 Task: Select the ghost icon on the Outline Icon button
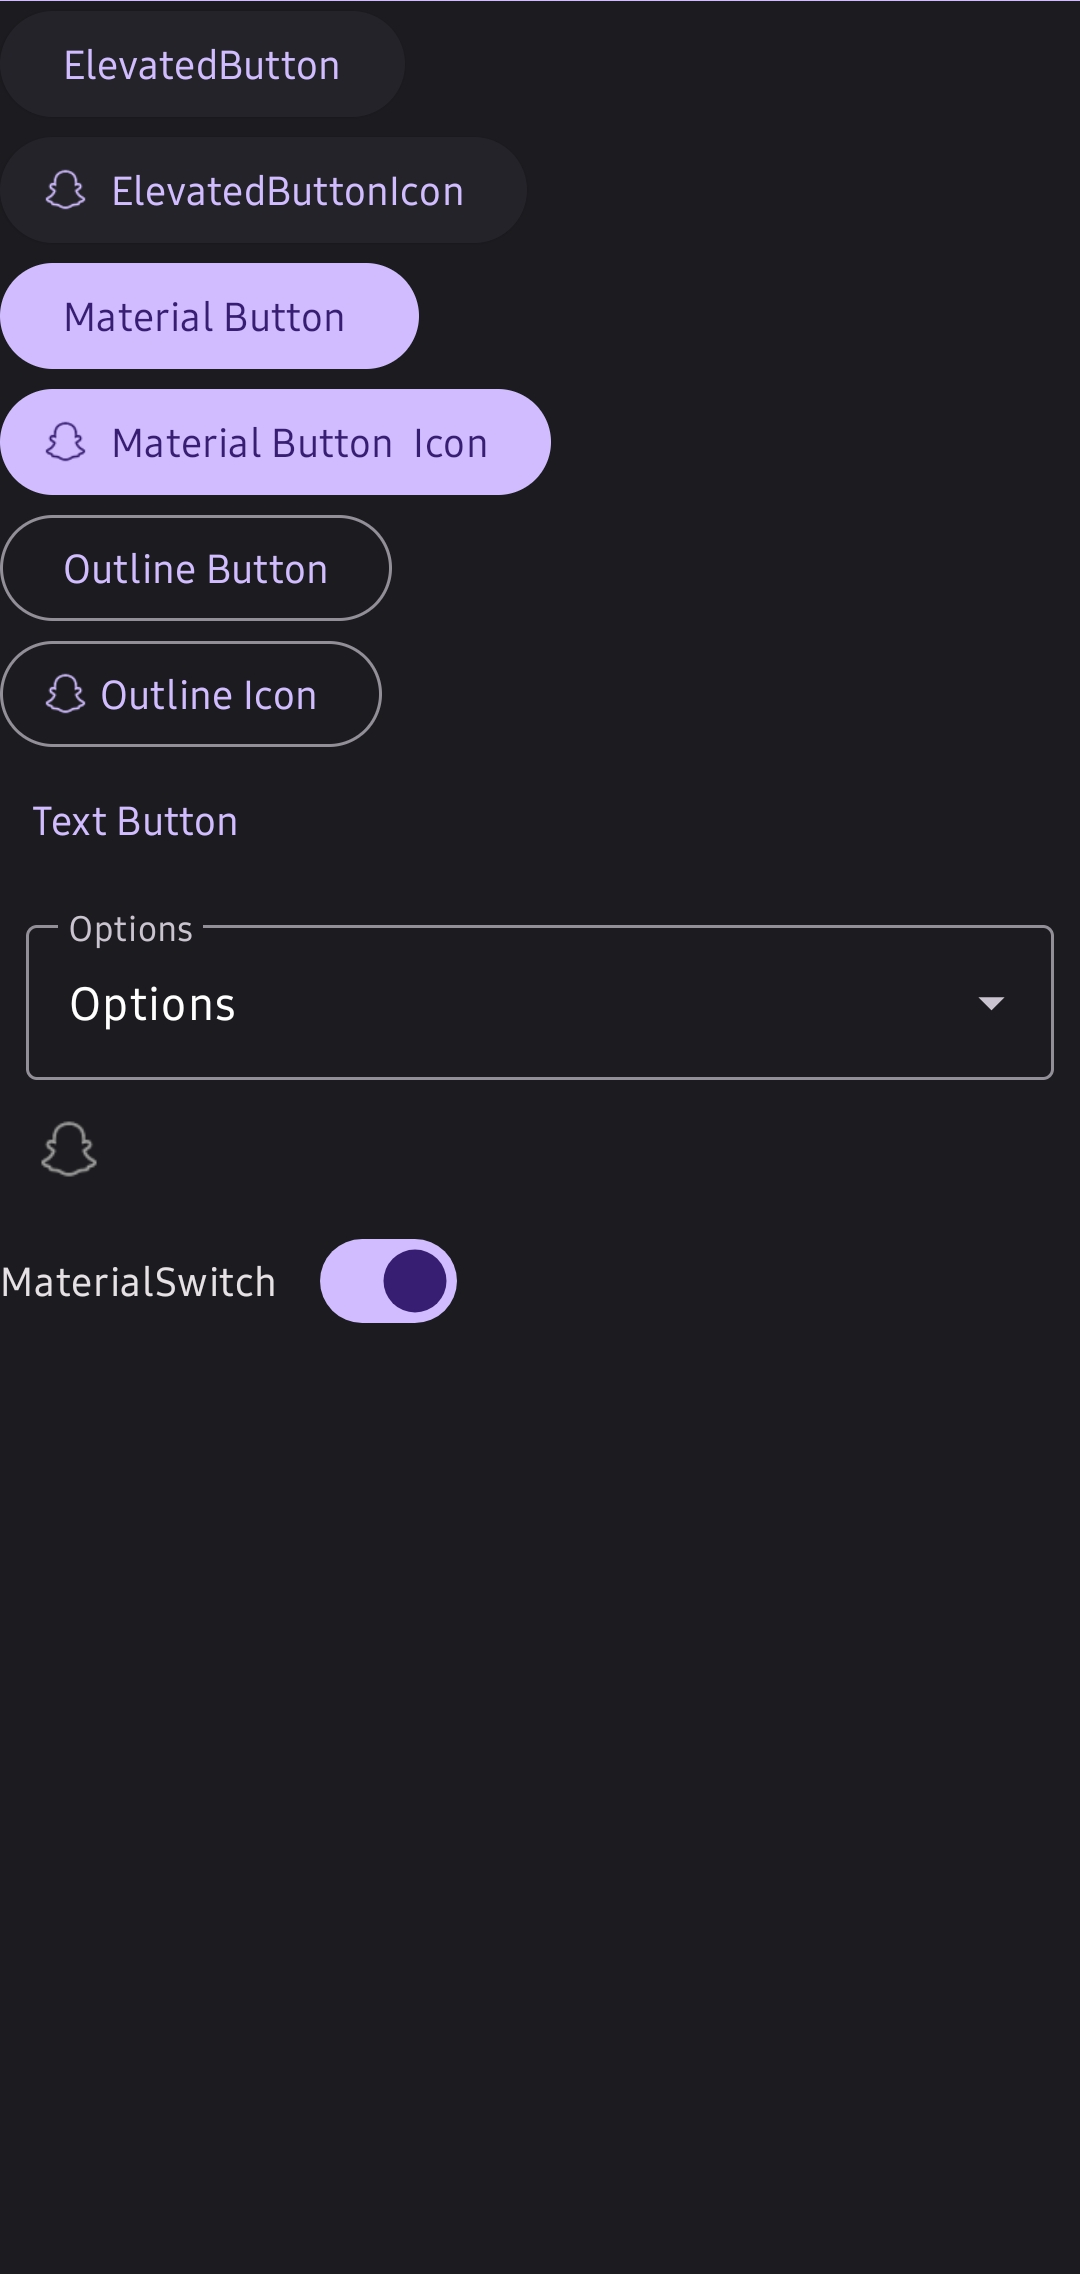tap(66, 694)
